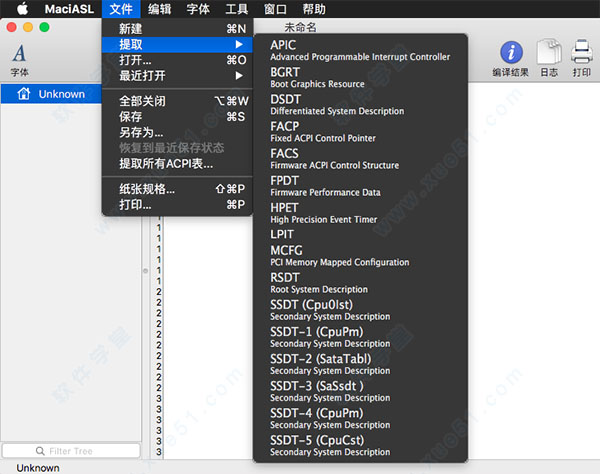Choose 全部关闭 menu item
Viewport: 600px width, 474px height.
coord(178,101)
